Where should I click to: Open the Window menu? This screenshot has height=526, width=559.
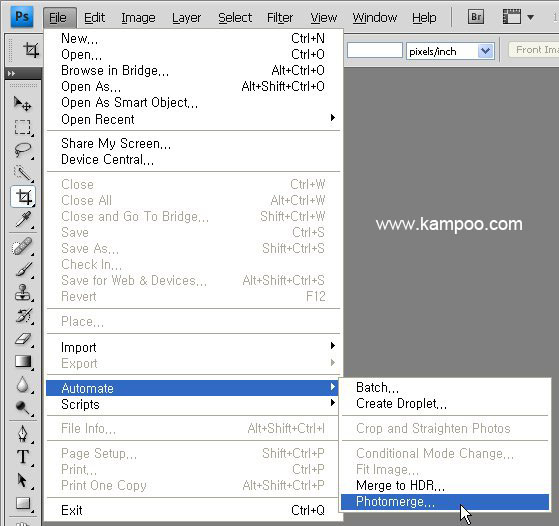point(375,17)
